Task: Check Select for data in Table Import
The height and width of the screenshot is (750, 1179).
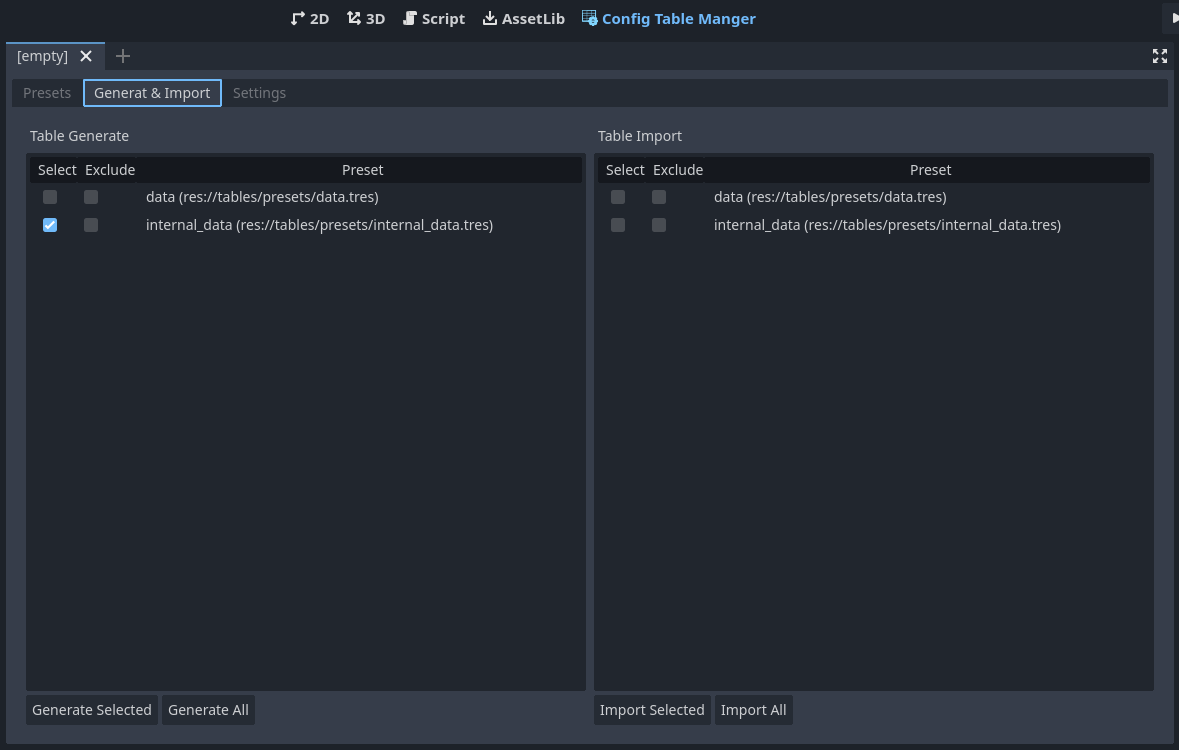Action: pos(618,197)
